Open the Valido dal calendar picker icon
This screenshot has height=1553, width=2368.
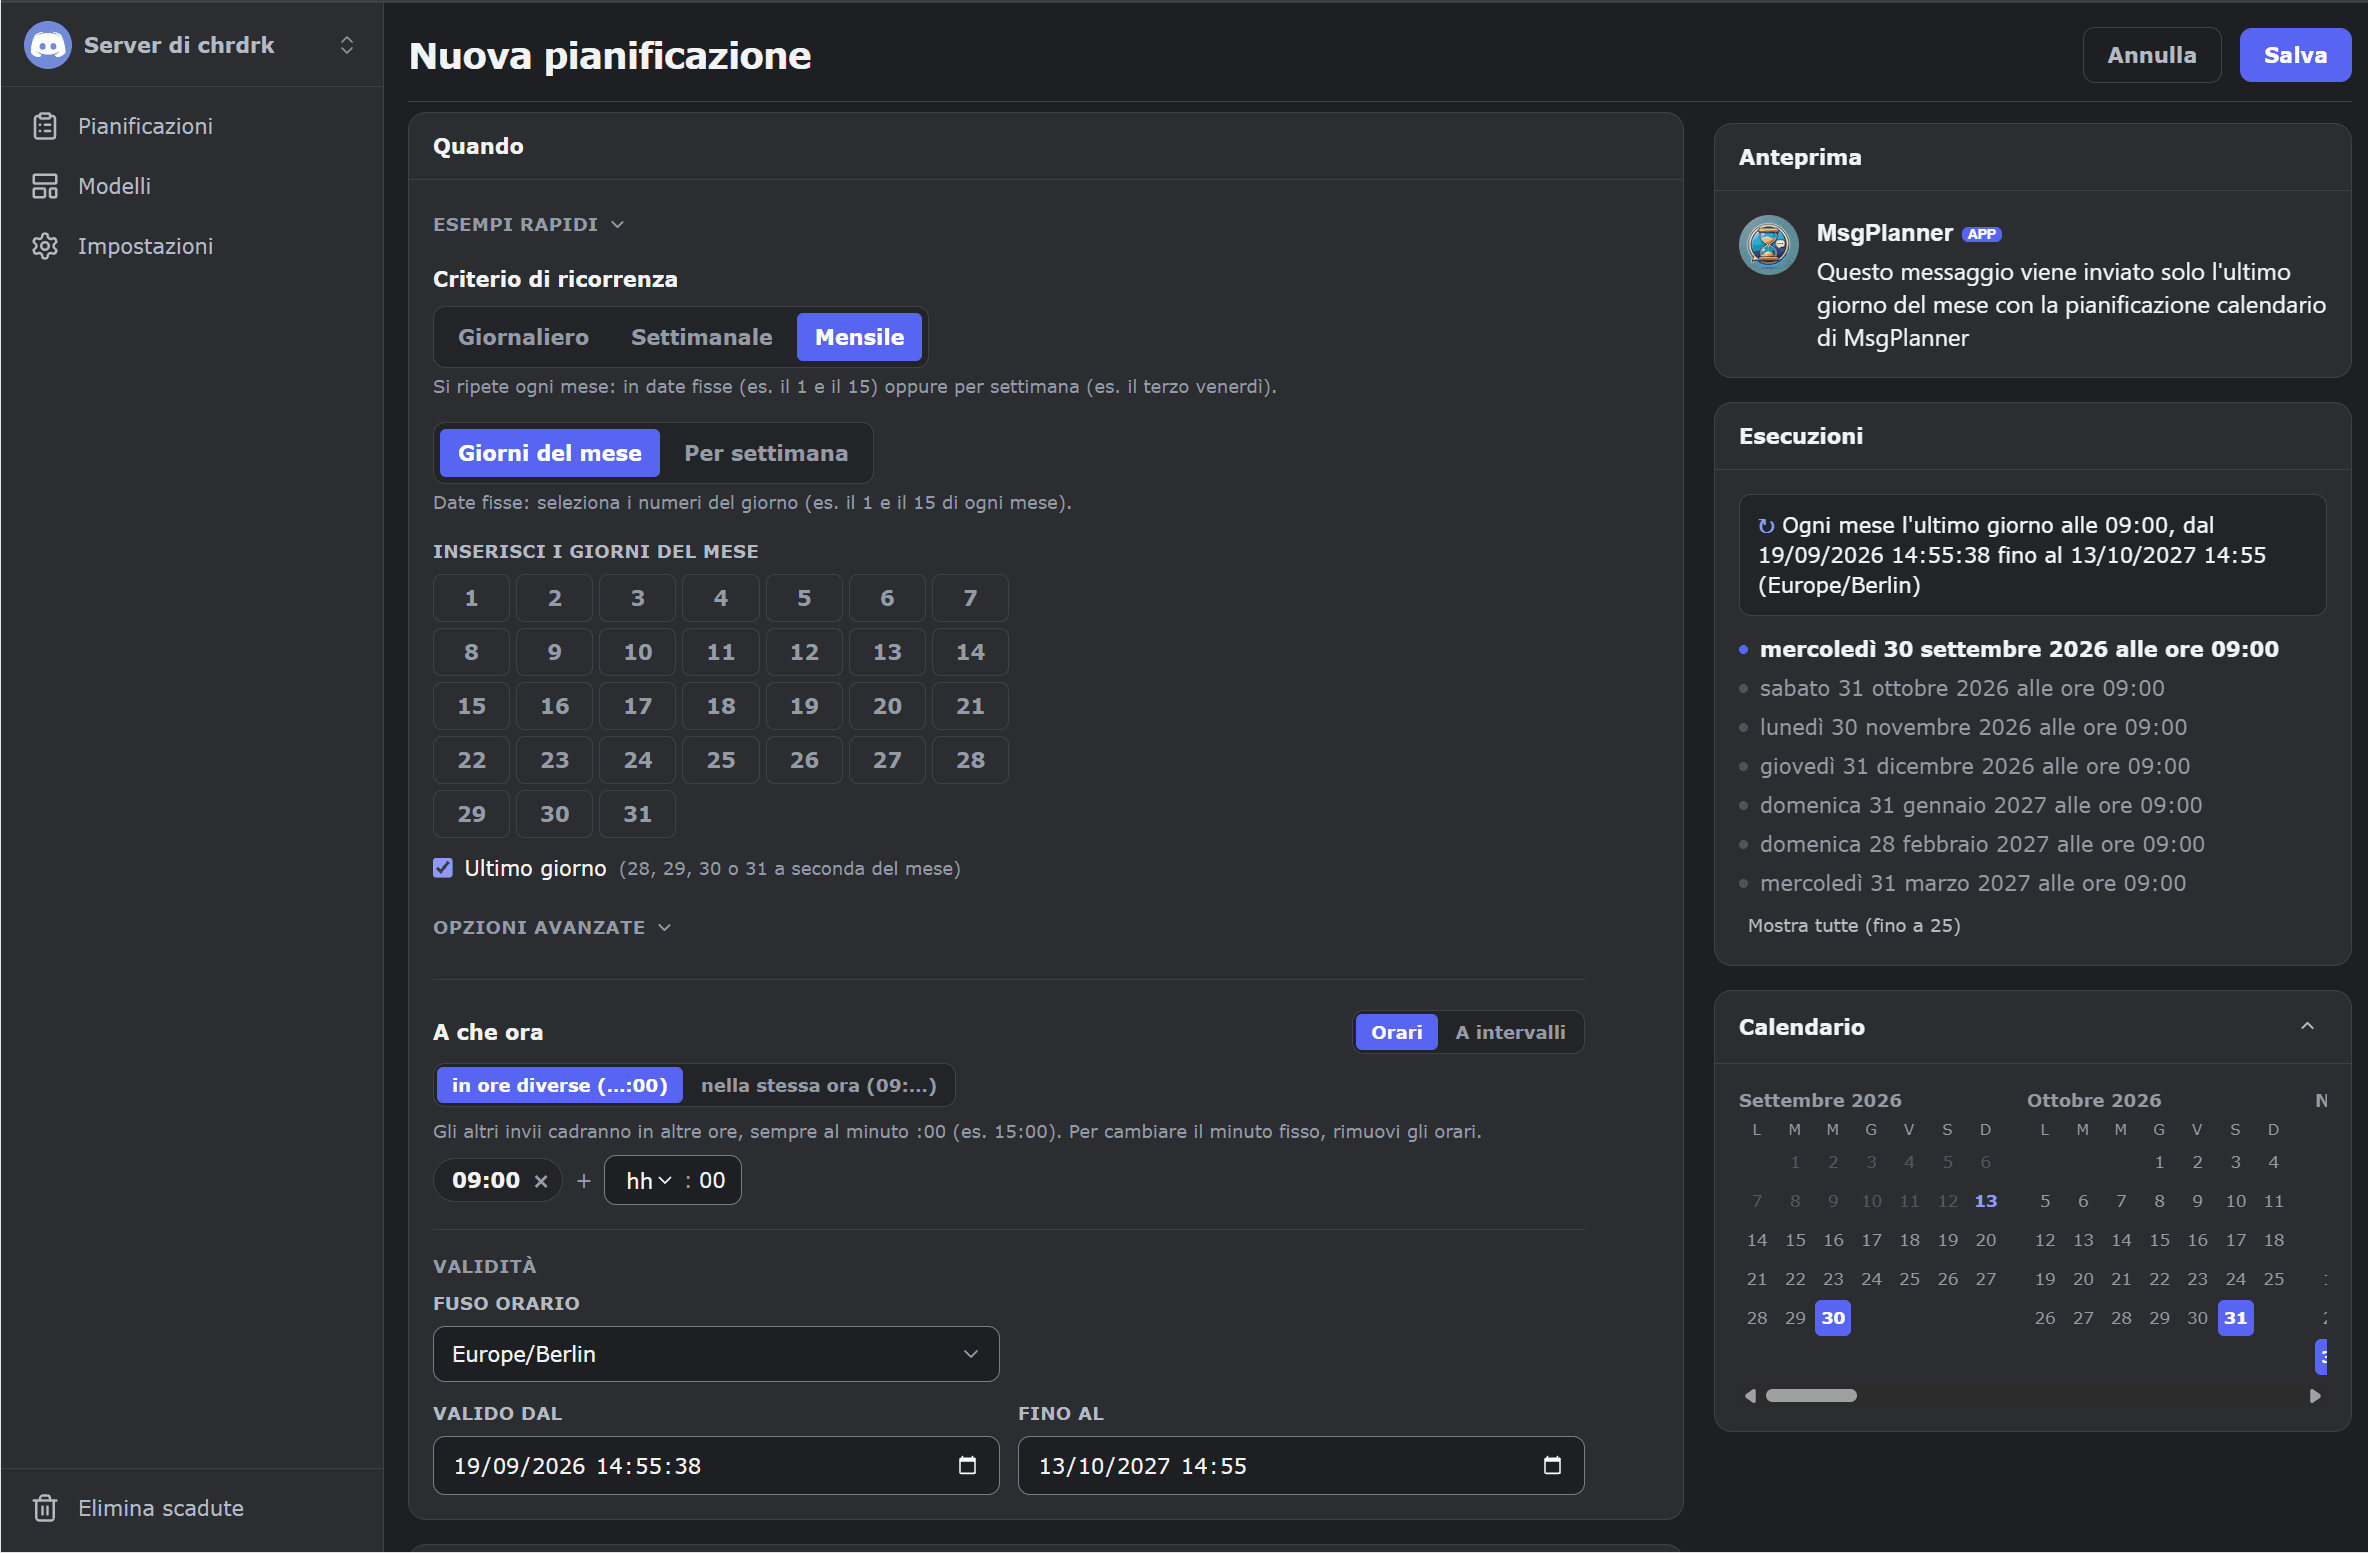pyautogui.click(x=967, y=1465)
